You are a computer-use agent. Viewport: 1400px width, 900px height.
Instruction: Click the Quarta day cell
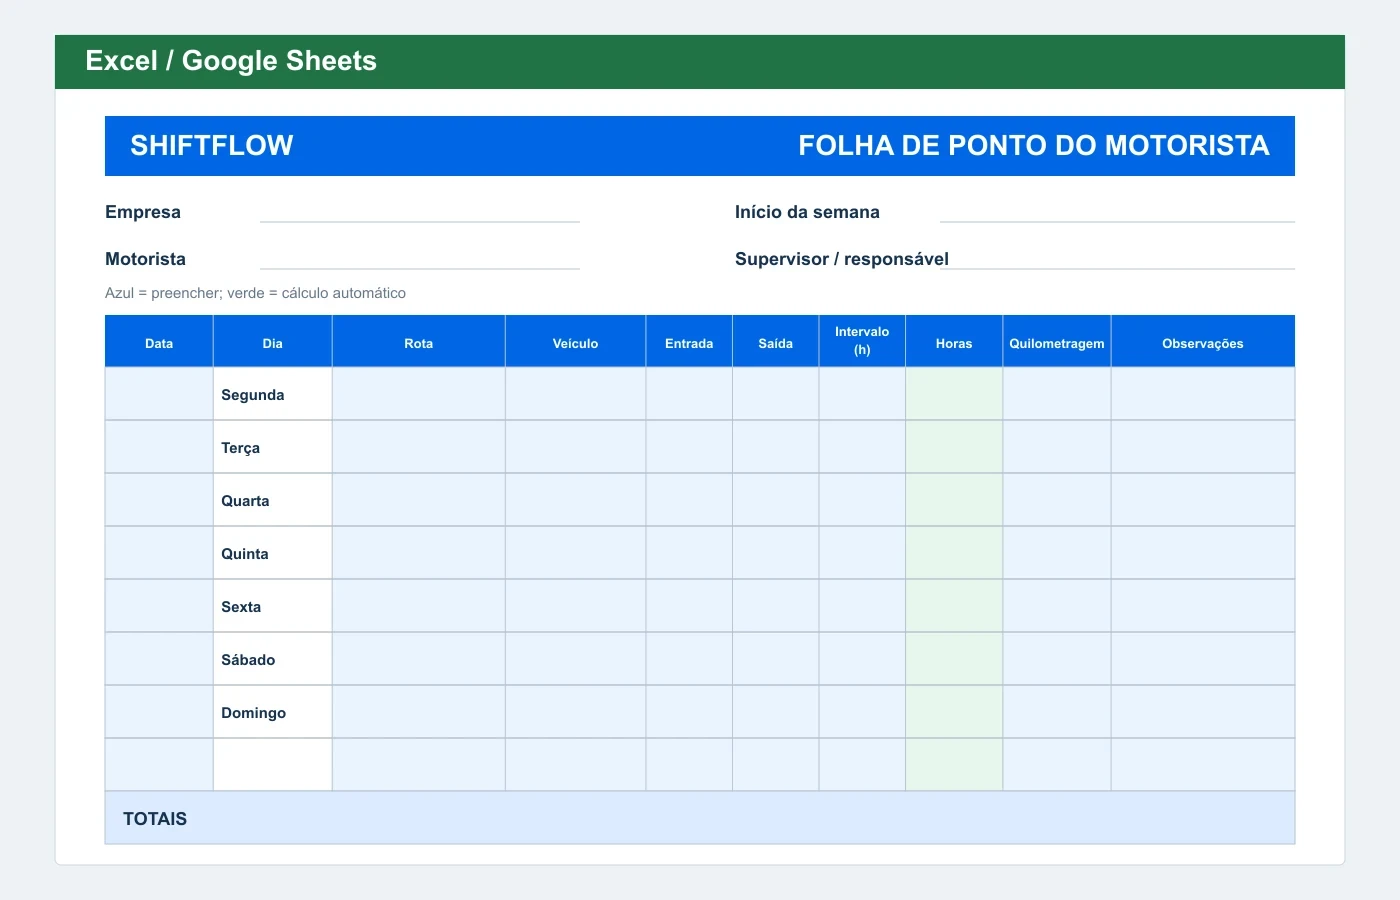272,500
